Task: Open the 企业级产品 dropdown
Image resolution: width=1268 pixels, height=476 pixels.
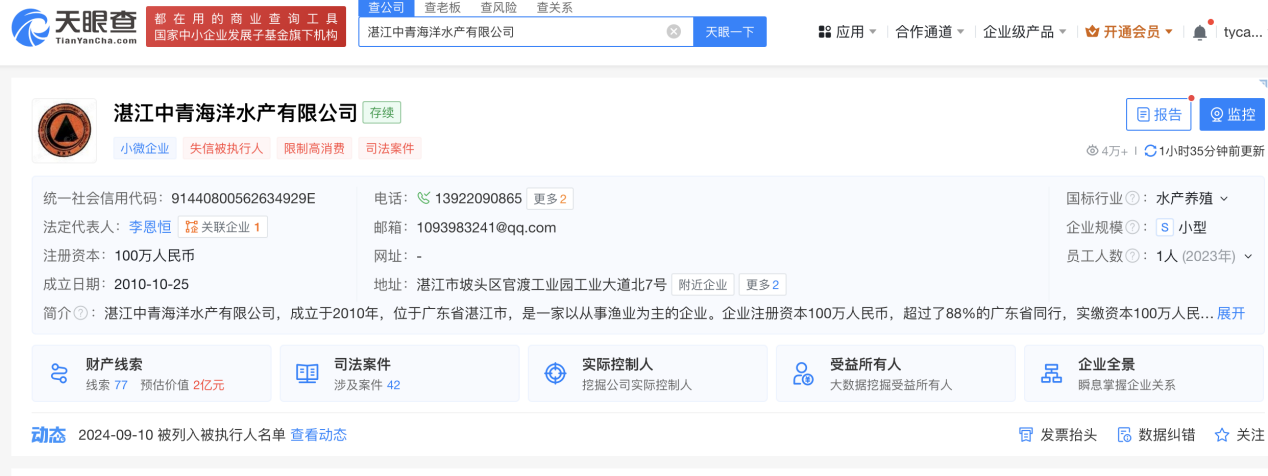Action: (1025, 32)
